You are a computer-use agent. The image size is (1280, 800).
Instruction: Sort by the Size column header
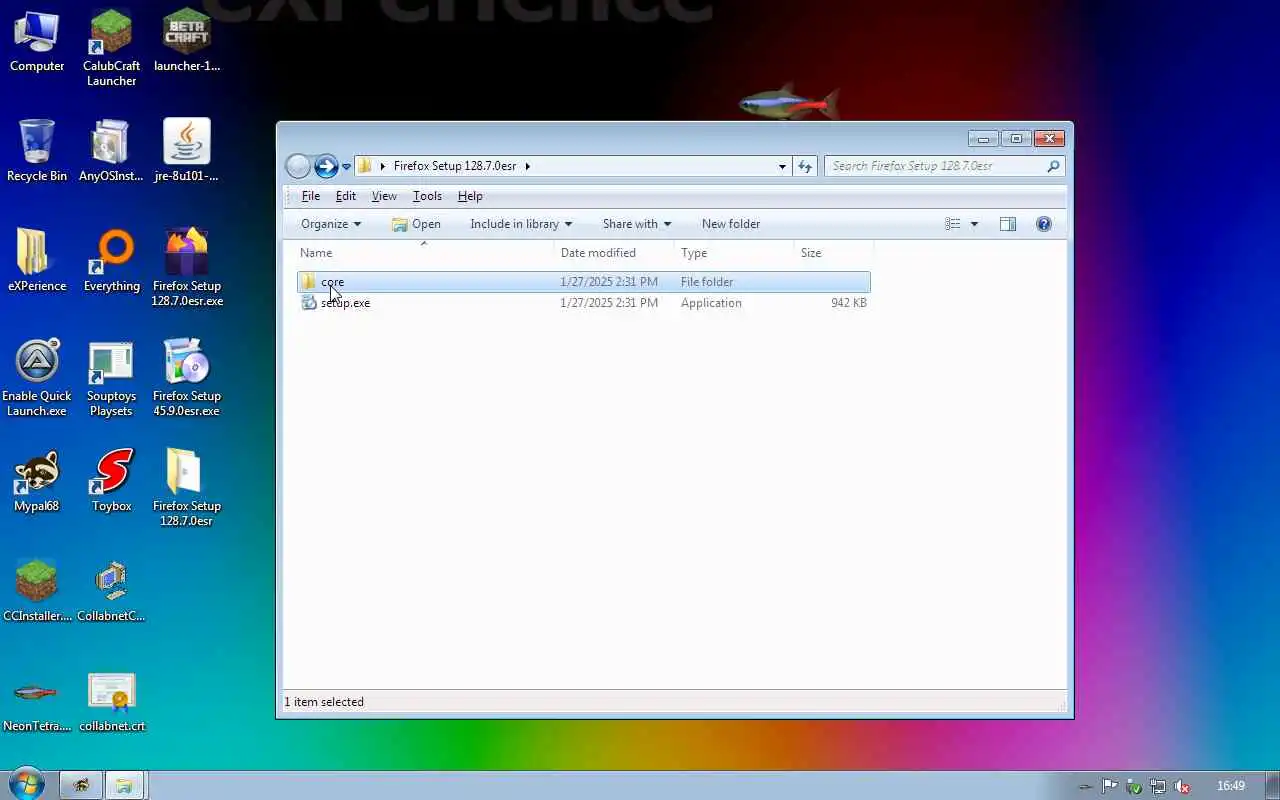coord(834,253)
